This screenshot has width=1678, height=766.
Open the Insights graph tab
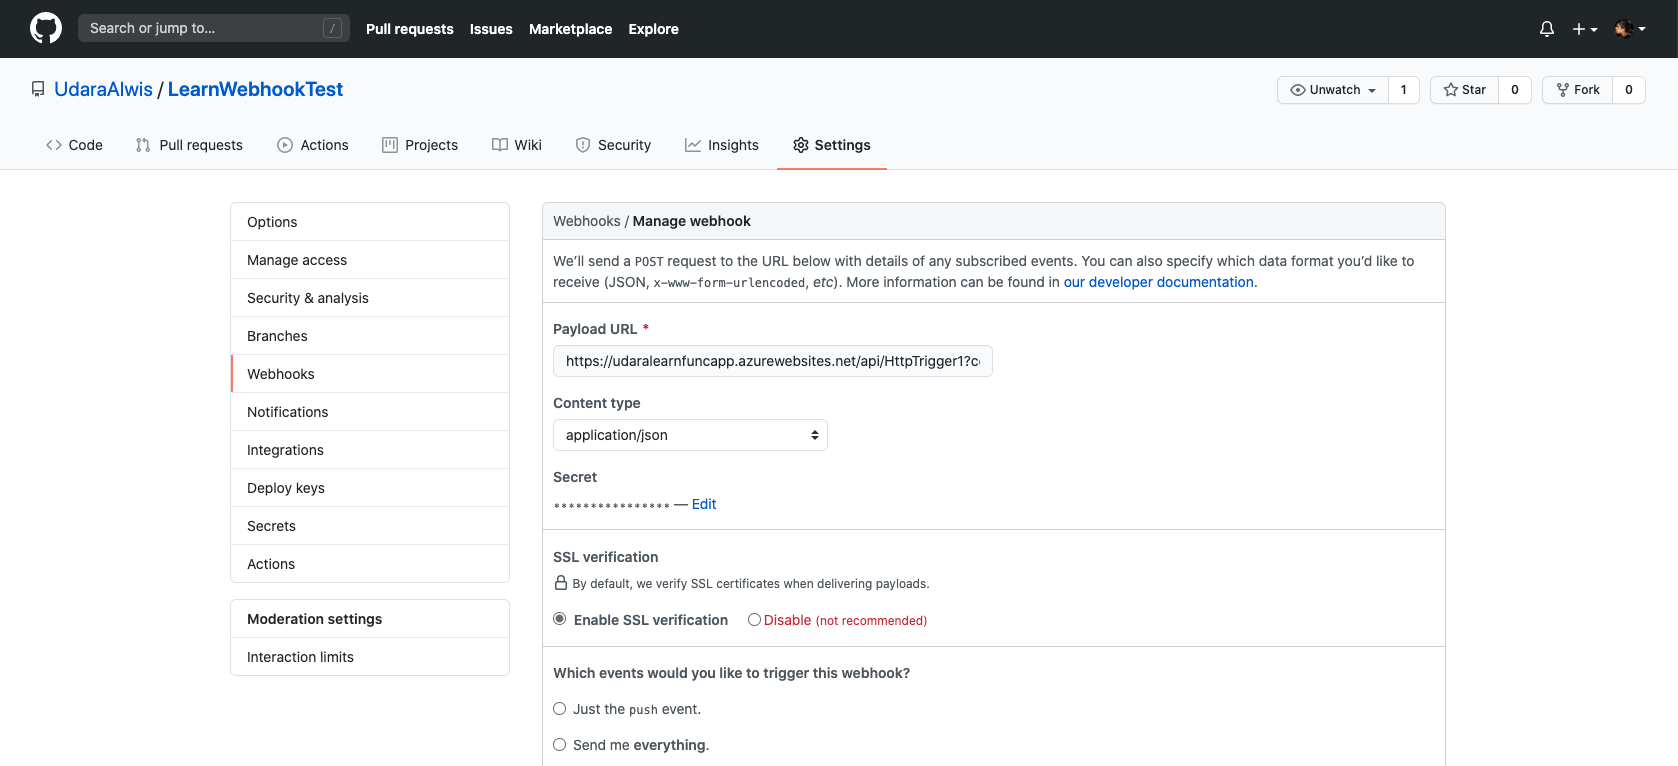(722, 145)
